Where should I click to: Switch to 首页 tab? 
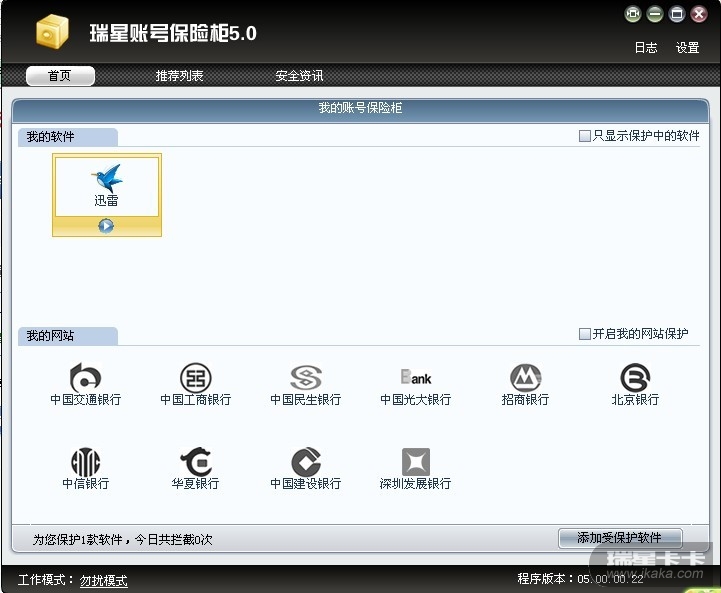click(60, 76)
